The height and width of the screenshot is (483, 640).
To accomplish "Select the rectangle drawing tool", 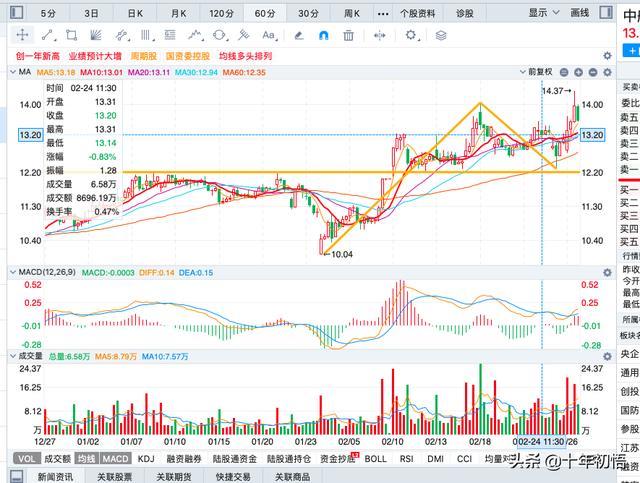I will tap(72, 36).
